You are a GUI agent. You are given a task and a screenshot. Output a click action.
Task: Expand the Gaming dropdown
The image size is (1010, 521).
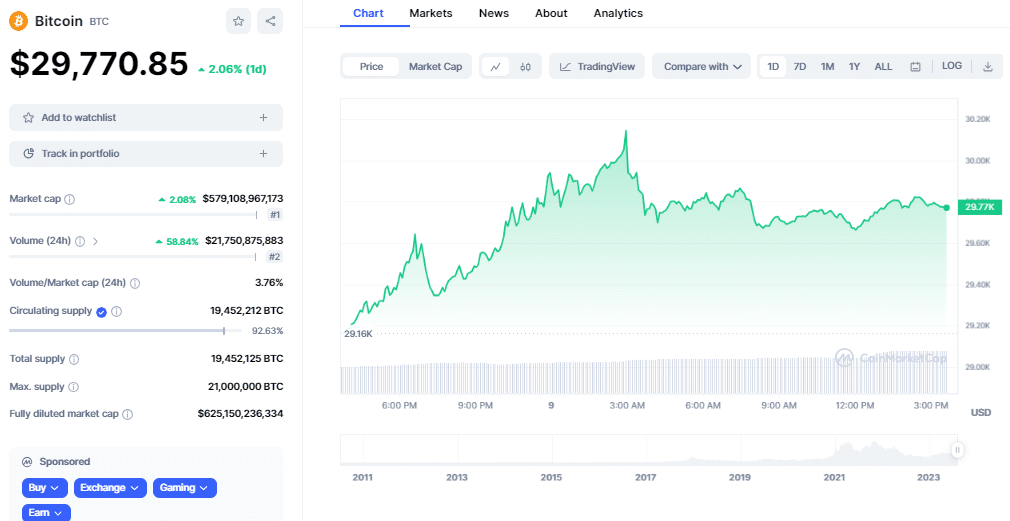click(x=185, y=488)
